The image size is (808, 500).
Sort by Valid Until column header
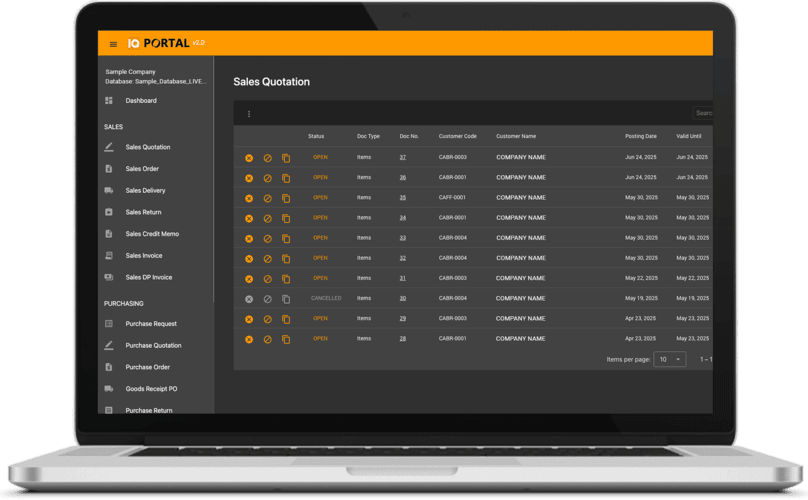click(x=688, y=136)
